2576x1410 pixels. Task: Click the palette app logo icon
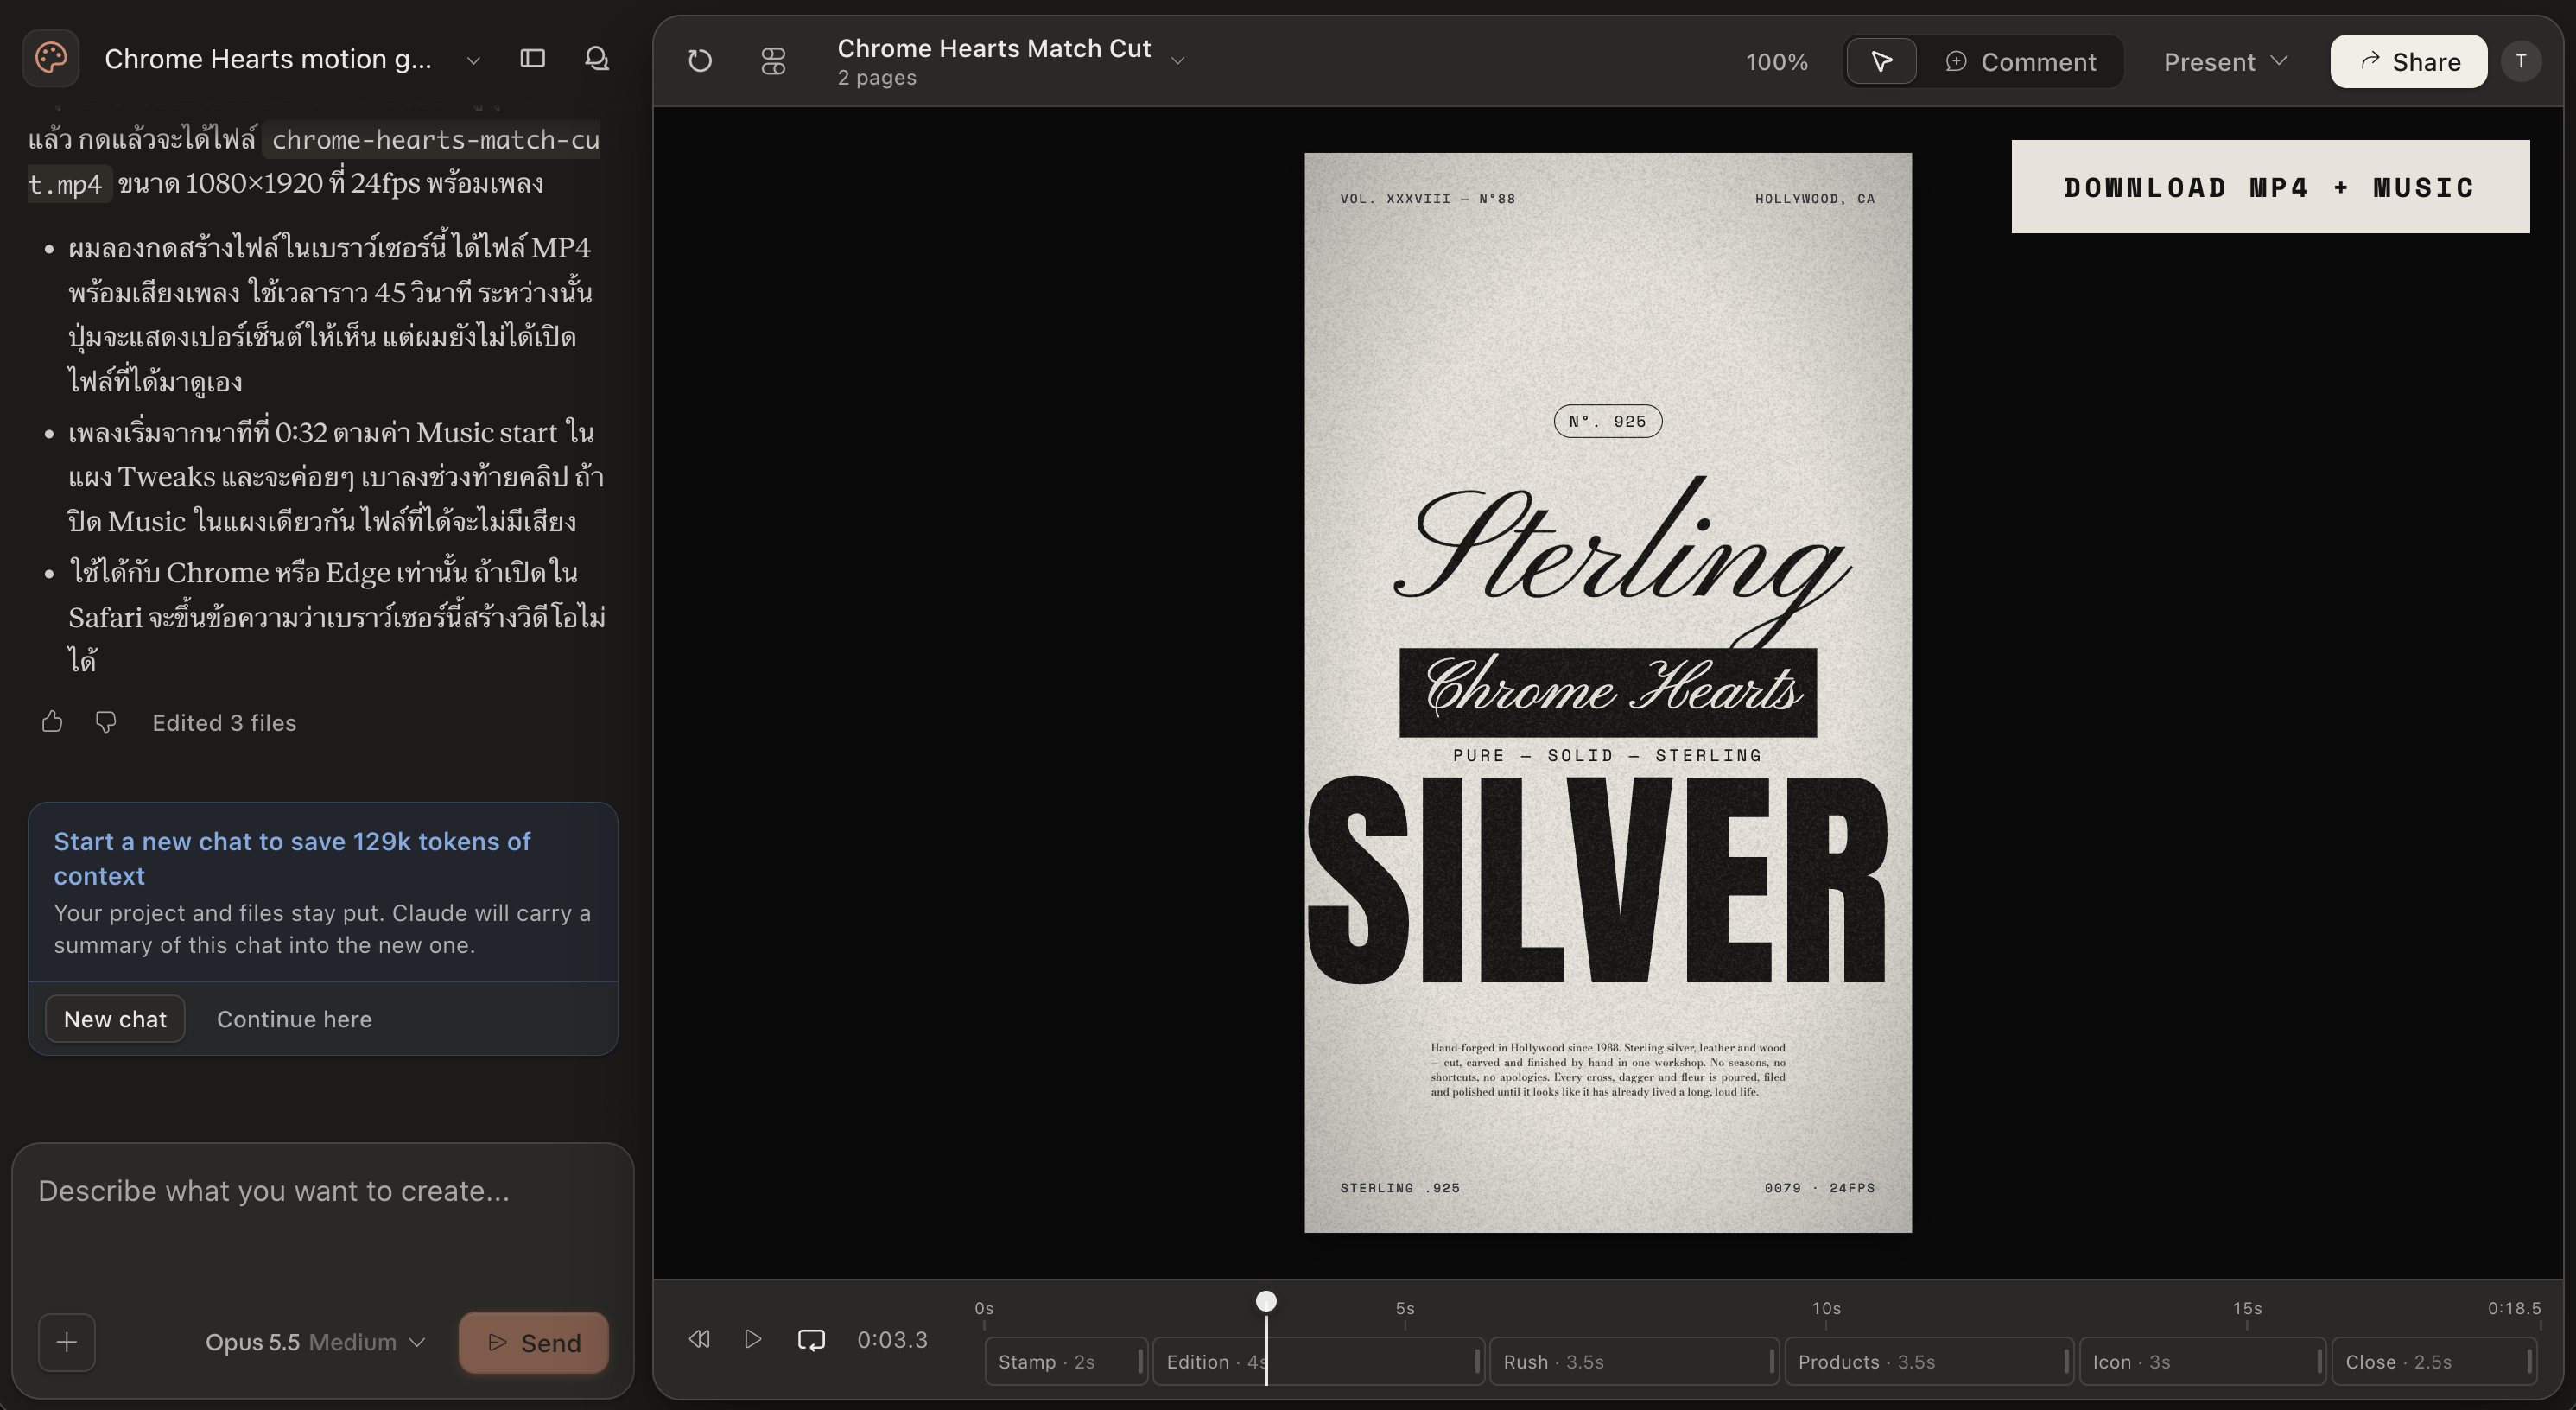coord(51,58)
